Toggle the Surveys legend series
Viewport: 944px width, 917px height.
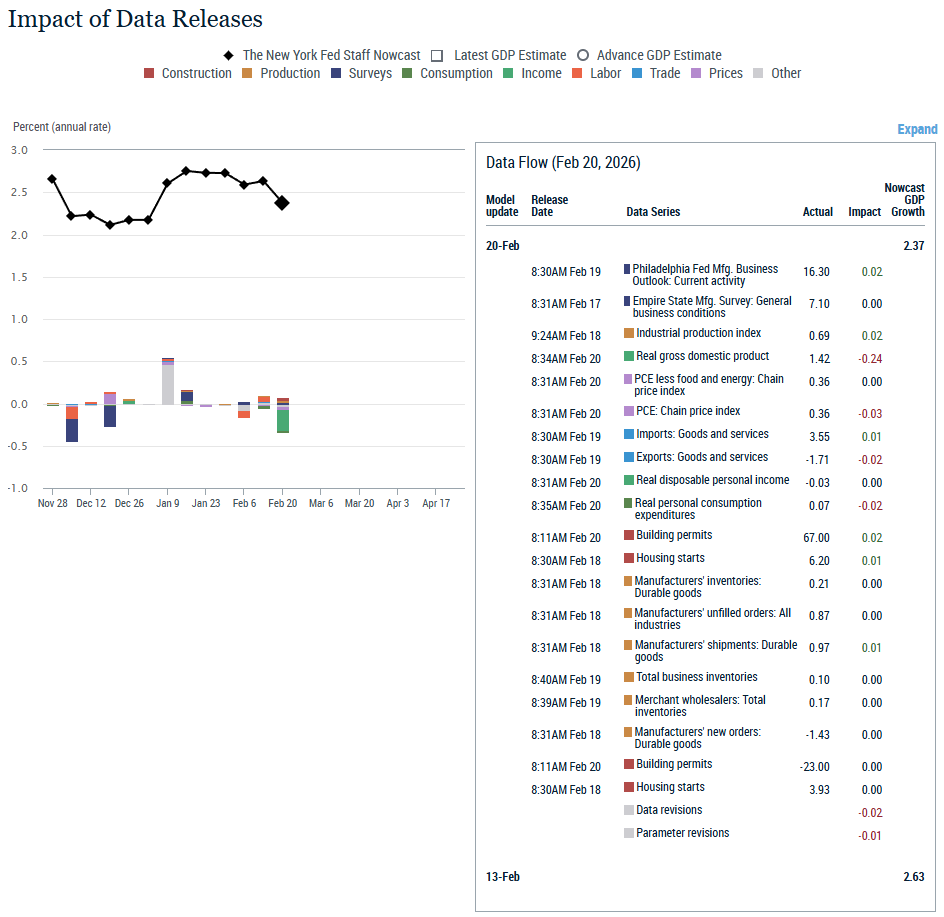tap(361, 73)
